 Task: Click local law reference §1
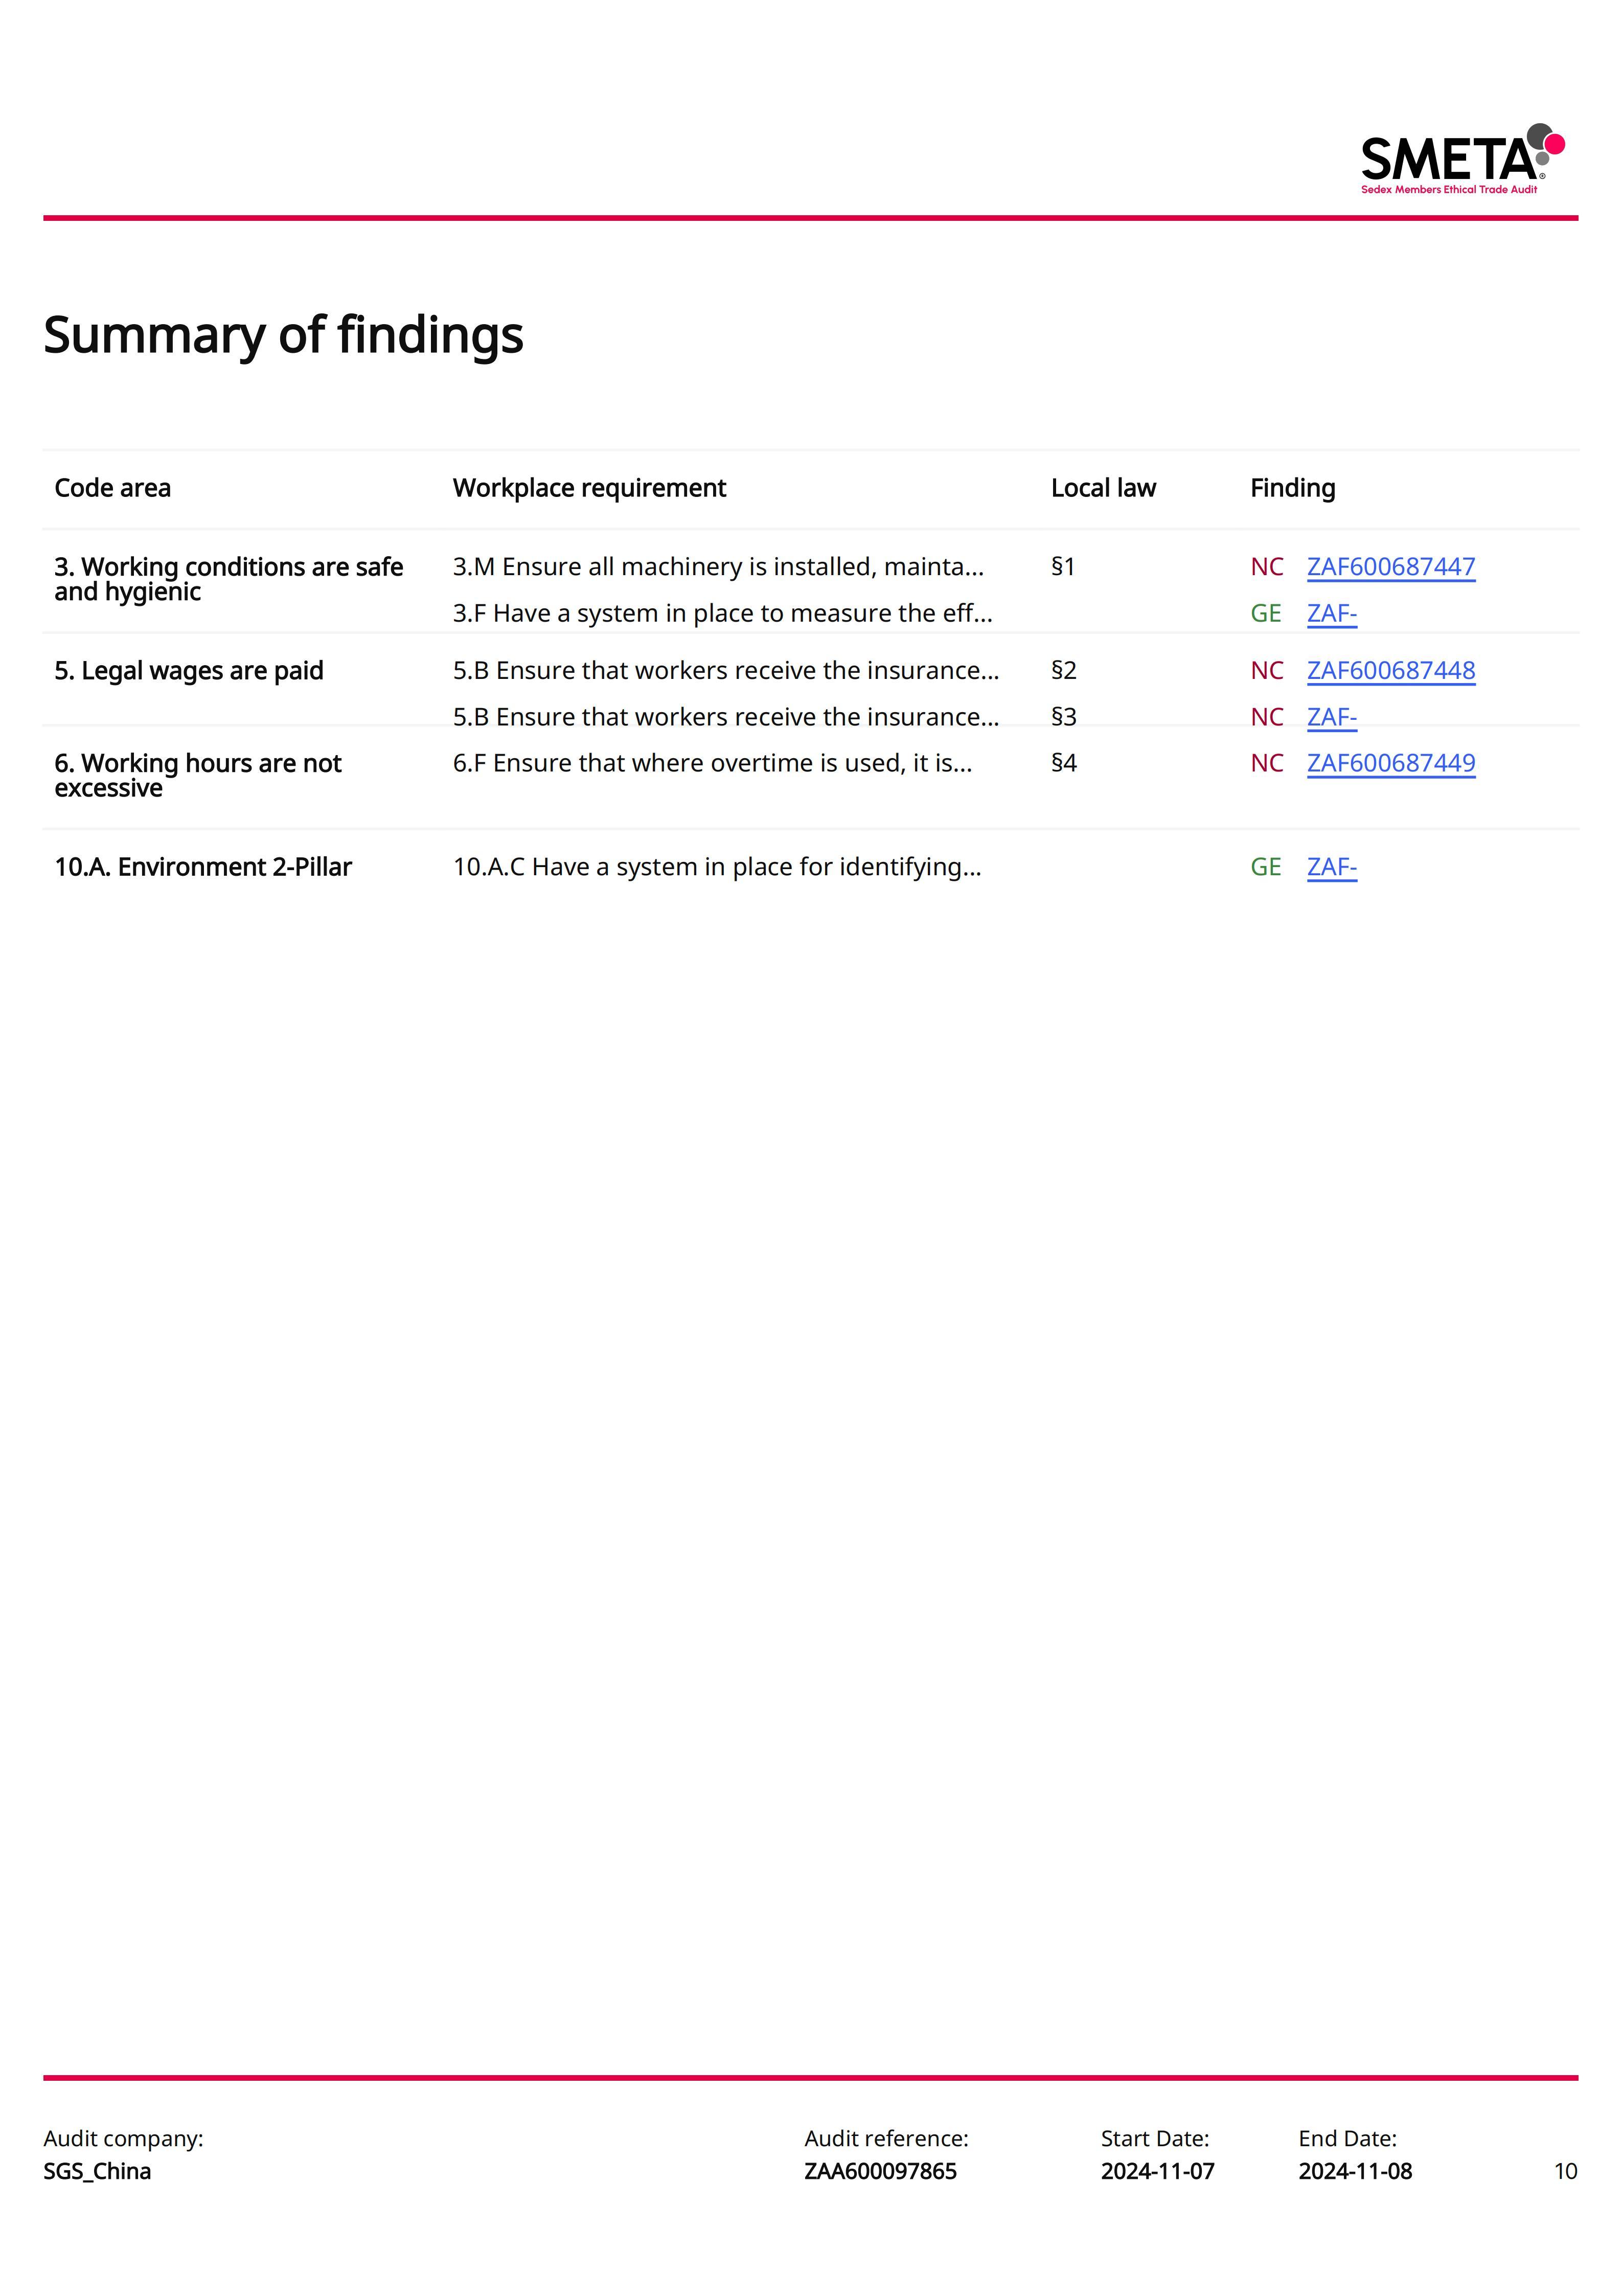[1063, 567]
